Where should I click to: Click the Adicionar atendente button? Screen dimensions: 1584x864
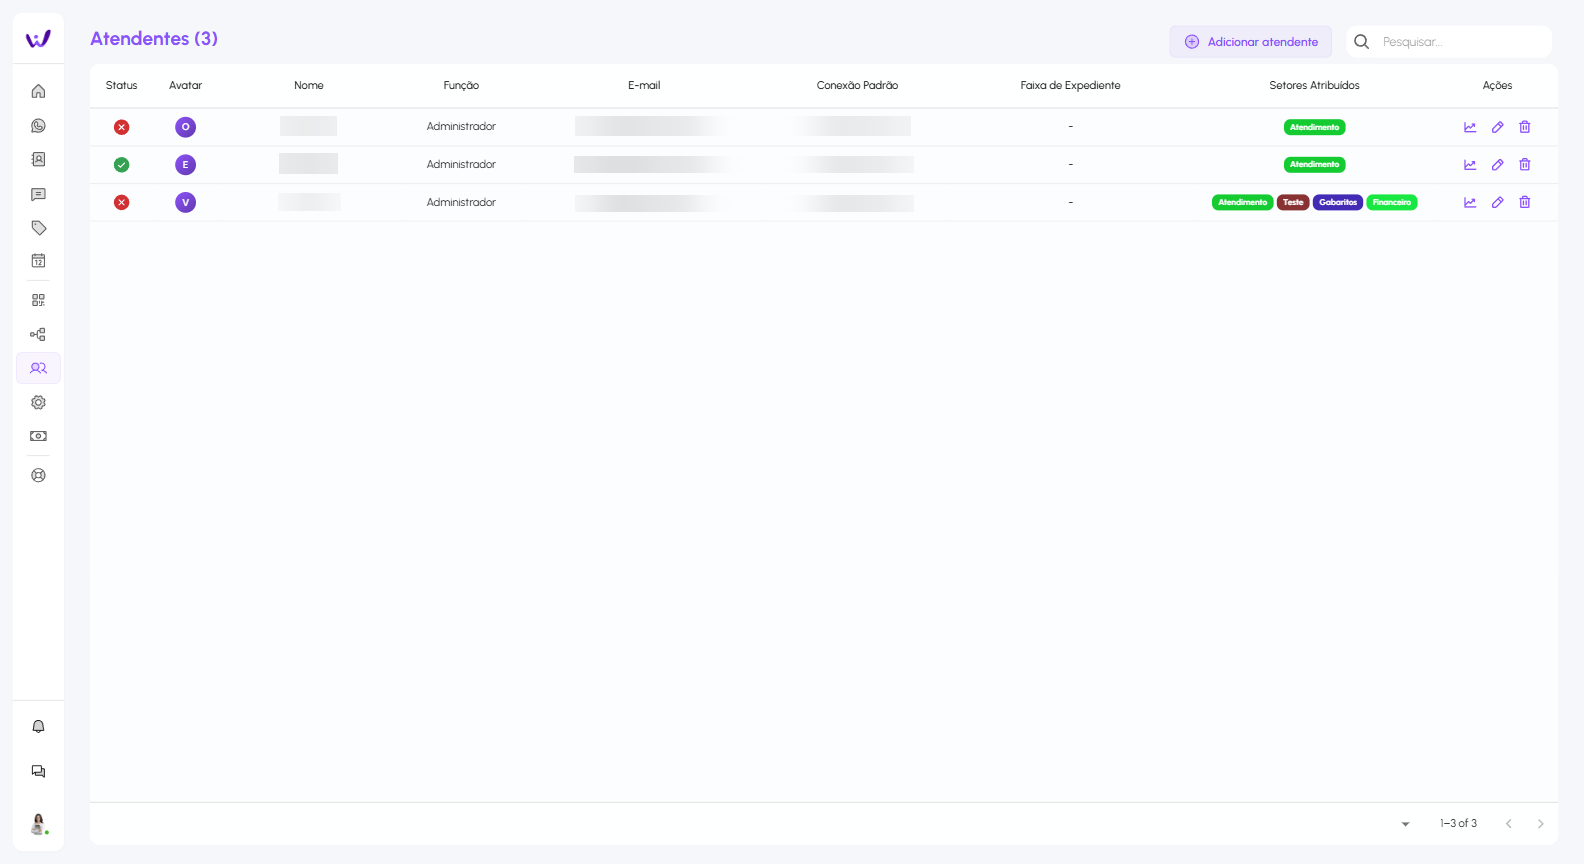tap(1250, 42)
